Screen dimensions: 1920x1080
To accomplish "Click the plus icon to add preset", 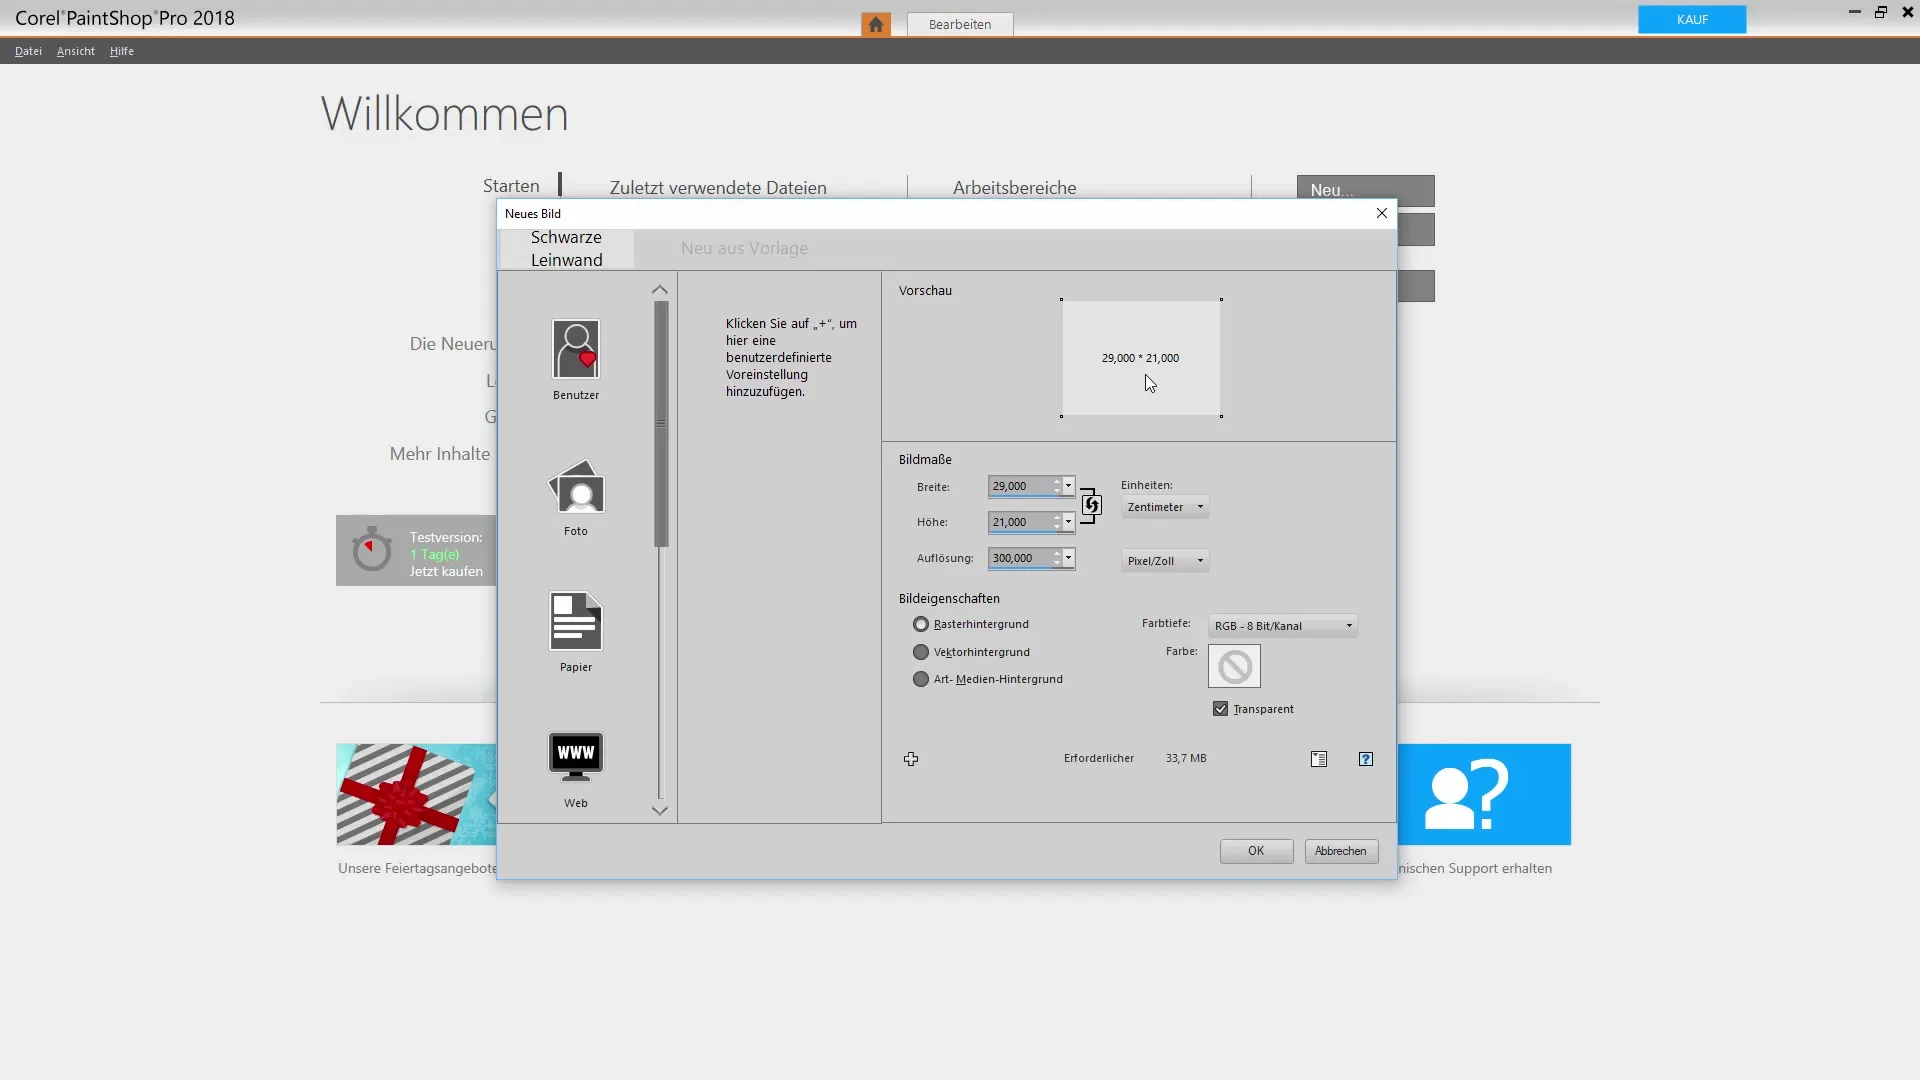I will click(x=911, y=759).
